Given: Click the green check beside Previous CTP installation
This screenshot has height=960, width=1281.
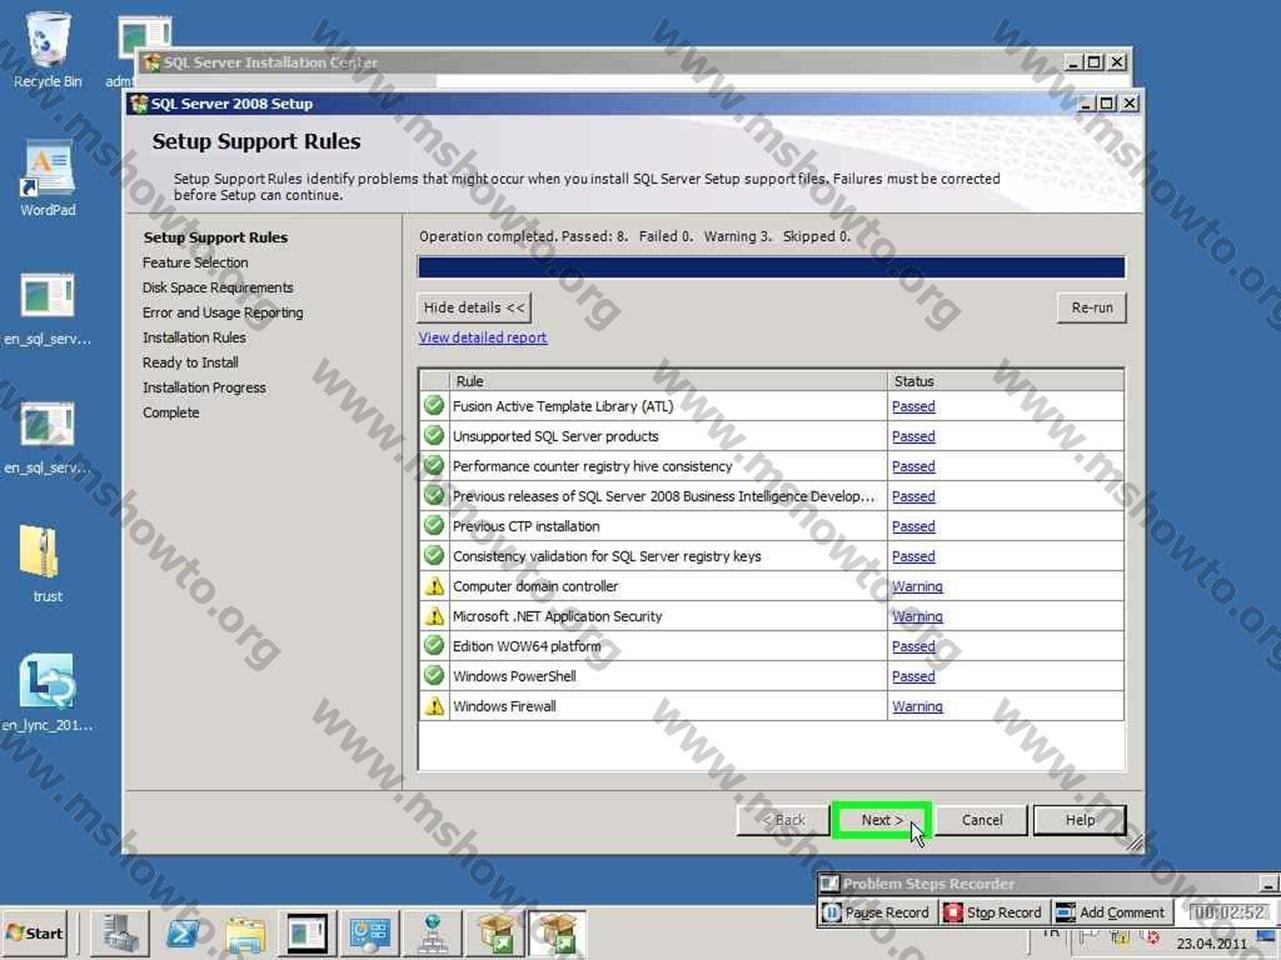Looking at the screenshot, I should (x=434, y=526).
